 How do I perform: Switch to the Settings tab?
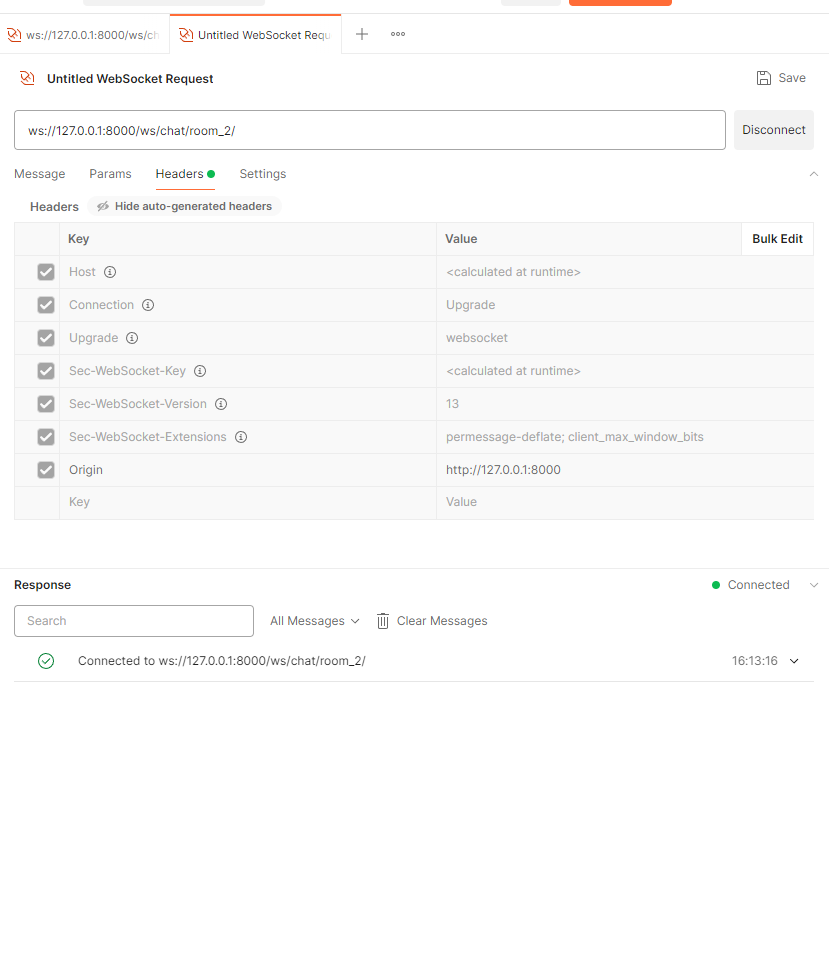(262, 174)
